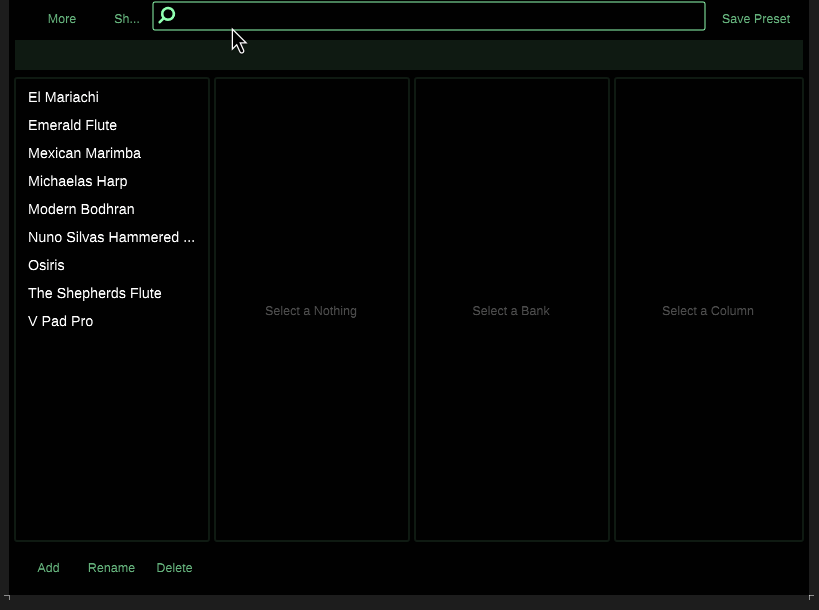Choose the Emerald Flute entry
This screenshot has width=819, height=610.
(72, 125)
